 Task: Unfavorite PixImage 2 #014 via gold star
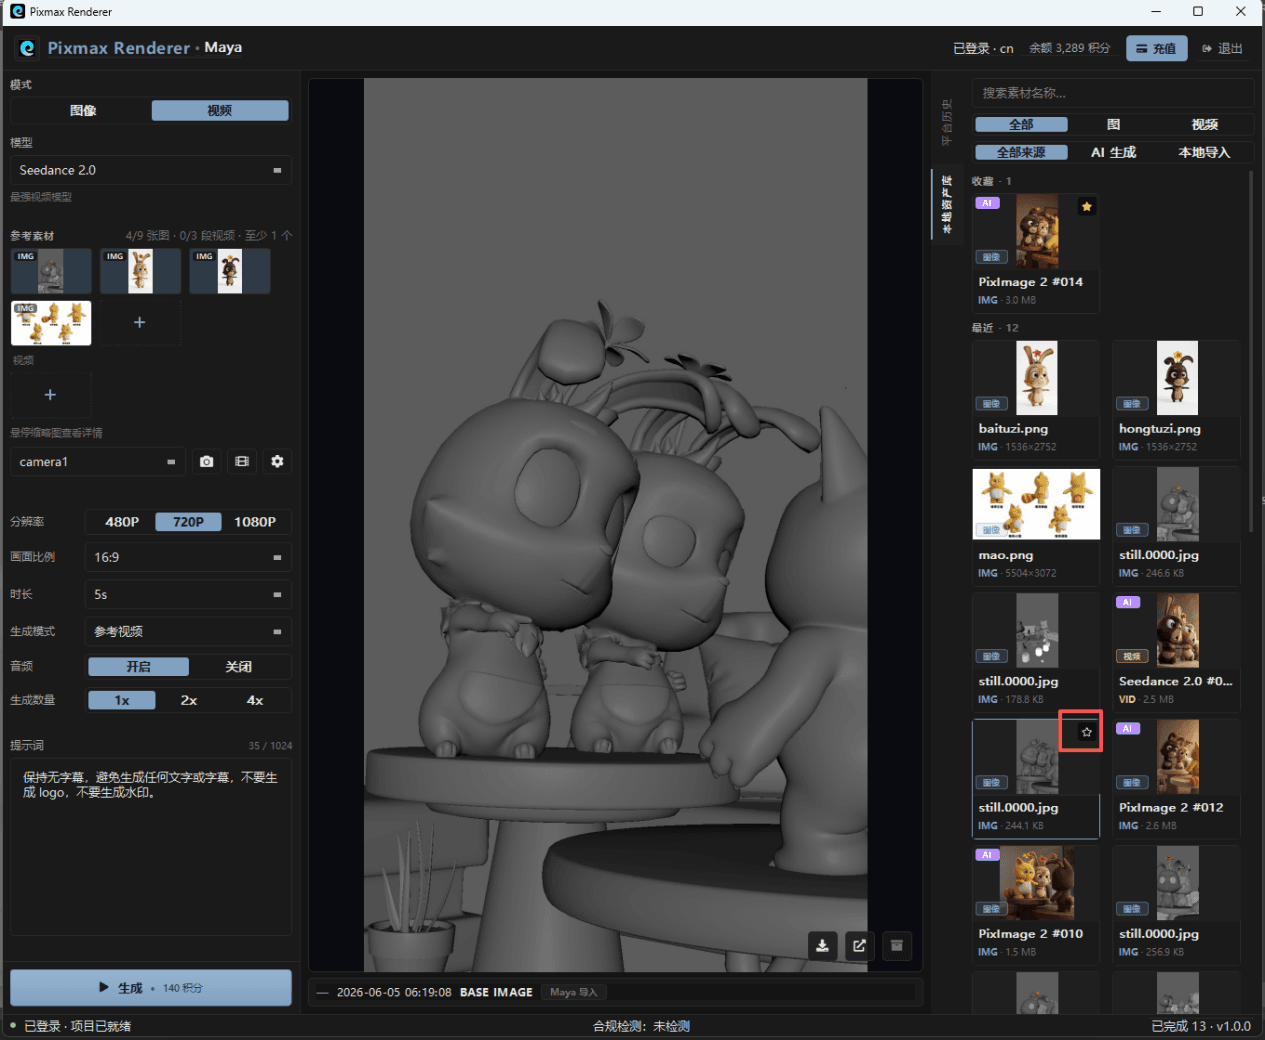coord(1086,207)
